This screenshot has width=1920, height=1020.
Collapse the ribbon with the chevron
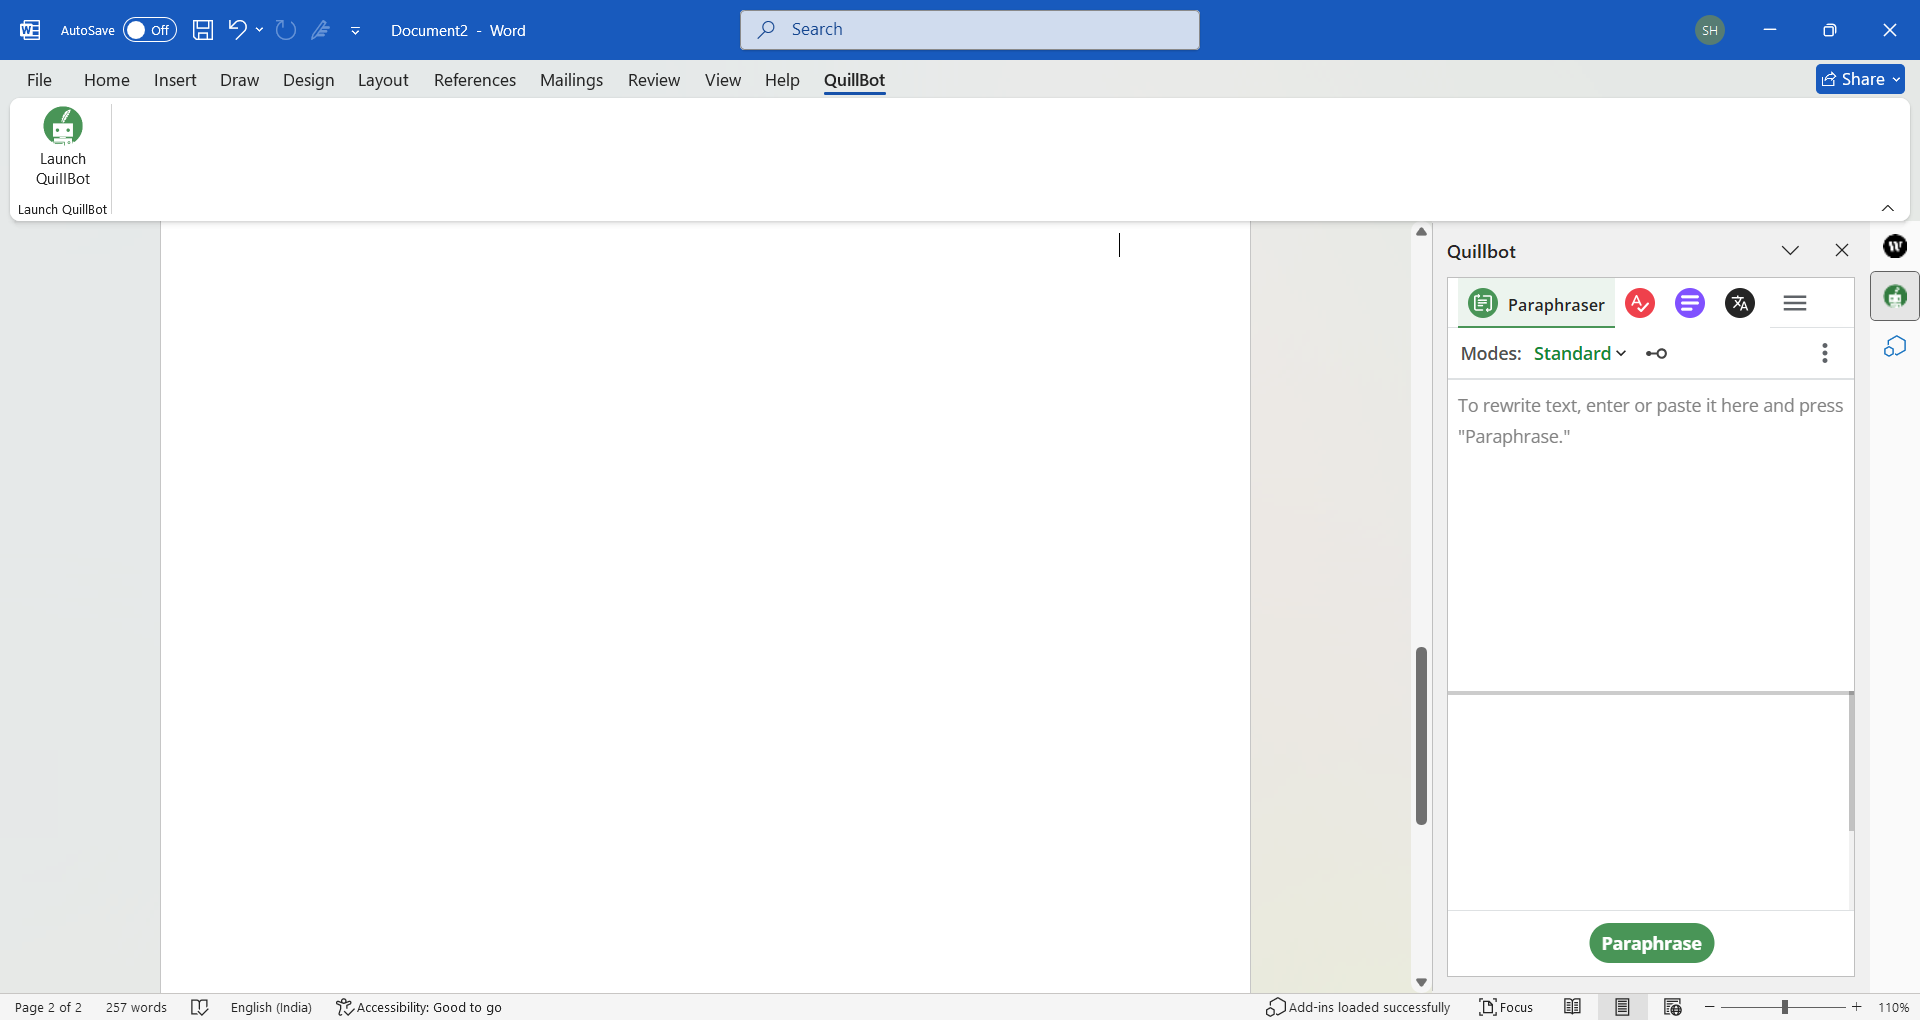(x=1888, y=208)
